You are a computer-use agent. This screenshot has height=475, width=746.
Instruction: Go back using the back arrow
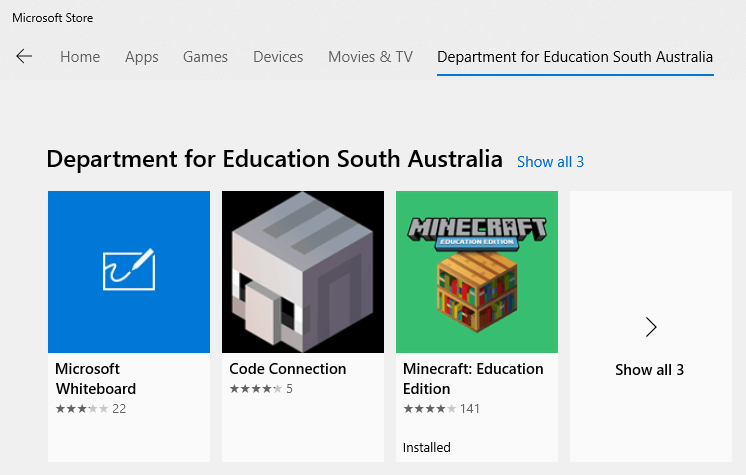[x=24, y=56]
